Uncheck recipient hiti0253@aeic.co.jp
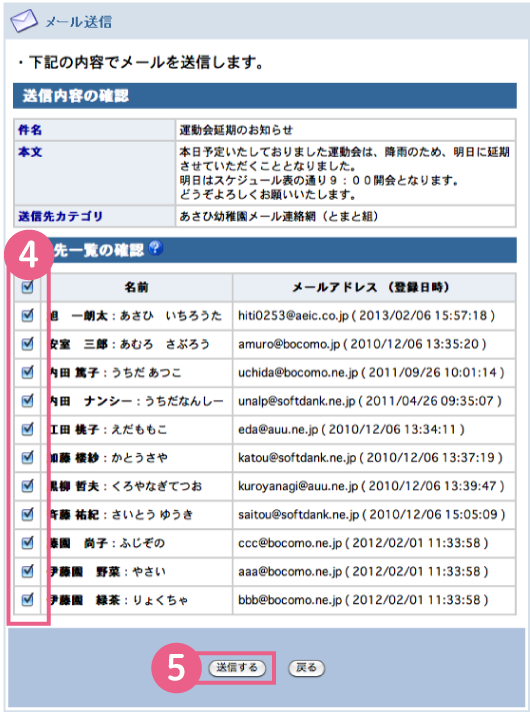Screen dimensions: 530x714 (28, 315)
